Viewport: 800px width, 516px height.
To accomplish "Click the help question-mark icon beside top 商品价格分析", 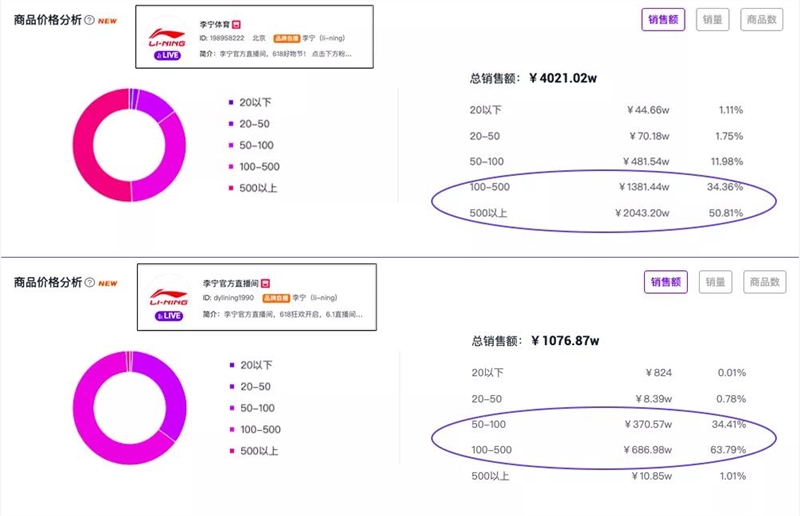I will 89,20.
